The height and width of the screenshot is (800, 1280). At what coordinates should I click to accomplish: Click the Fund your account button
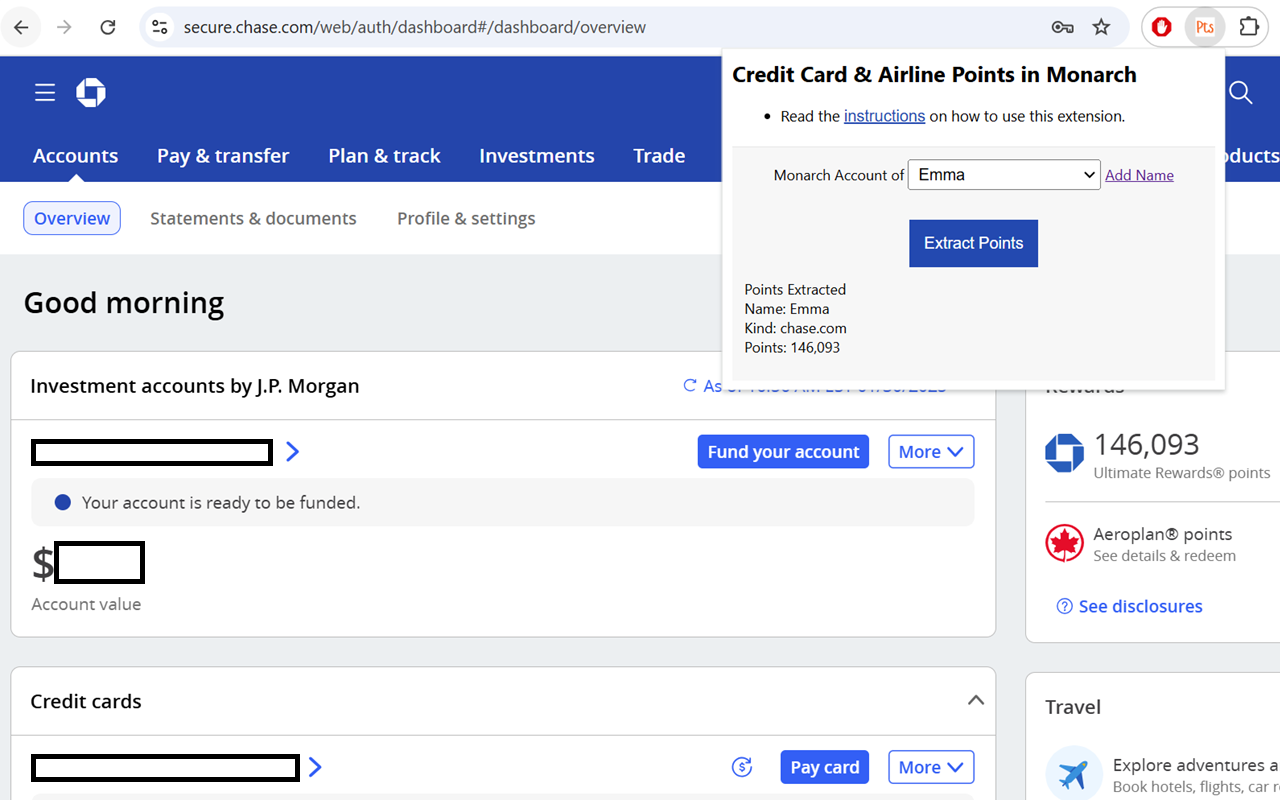[x=783, y=452]
